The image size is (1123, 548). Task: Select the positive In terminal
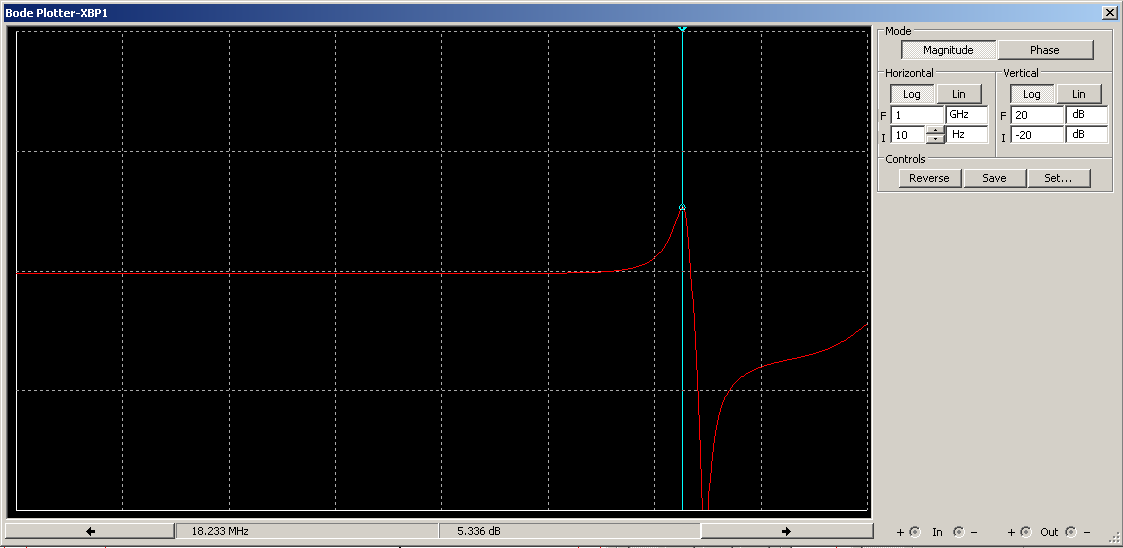point(915,532)
